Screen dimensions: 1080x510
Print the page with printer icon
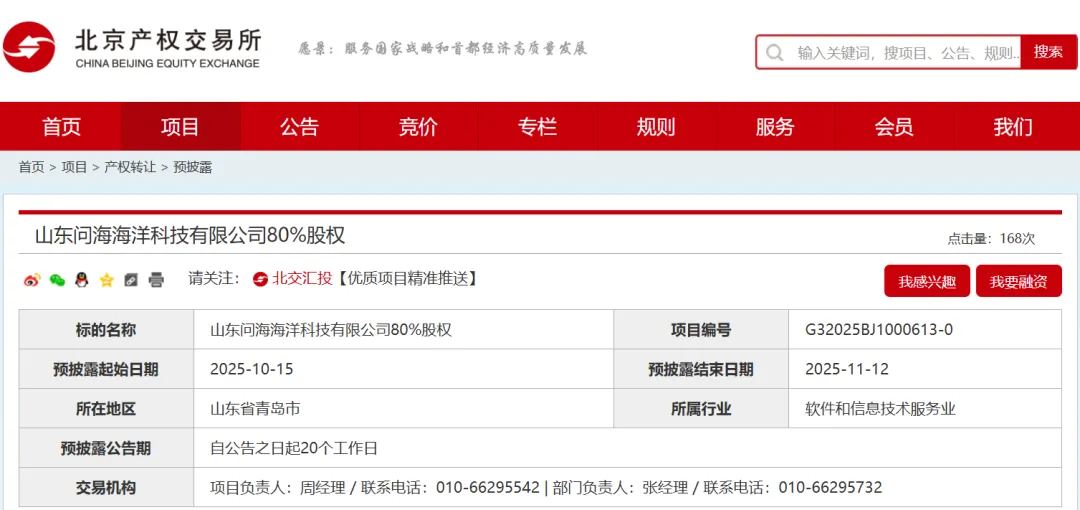click(156, 280)
